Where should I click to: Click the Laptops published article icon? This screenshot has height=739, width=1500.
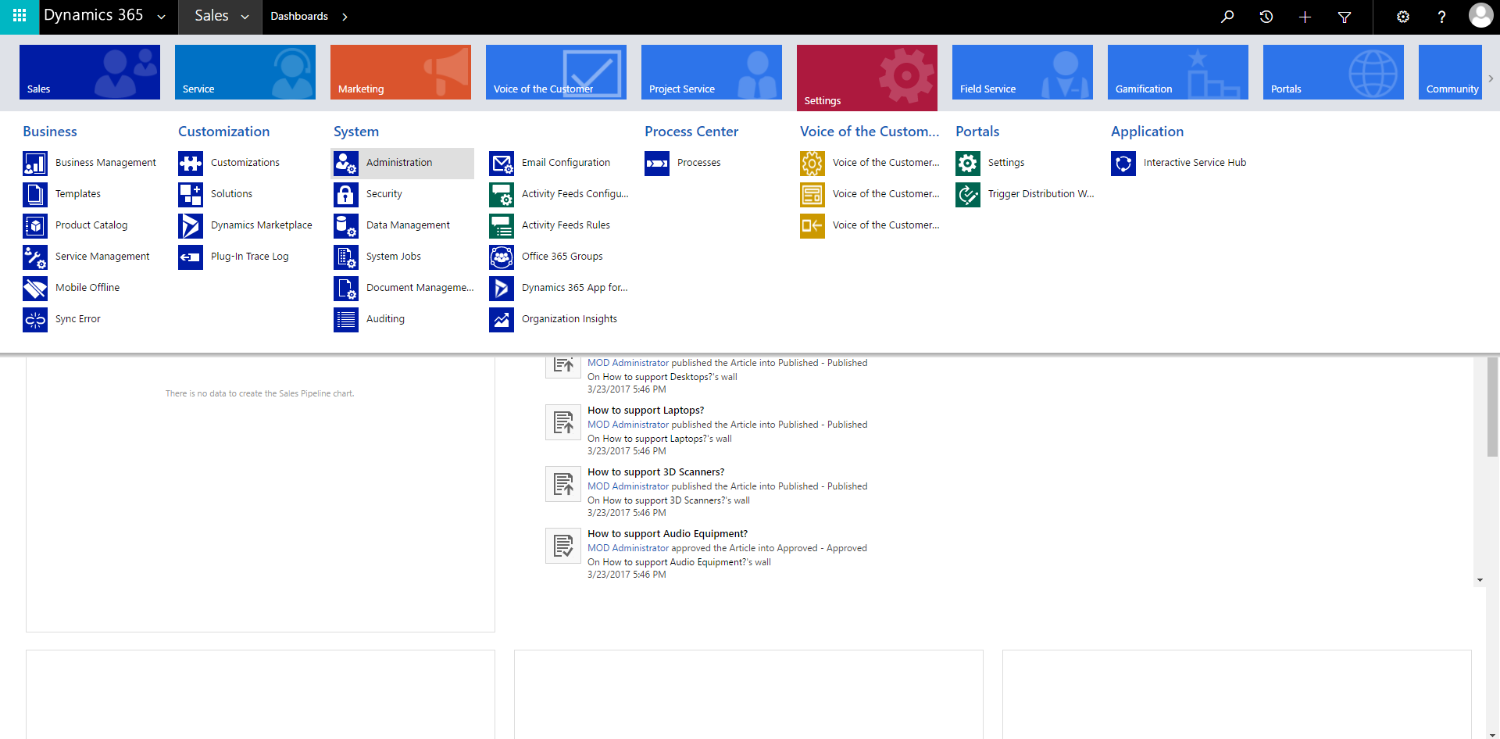(x=563, y=422)
